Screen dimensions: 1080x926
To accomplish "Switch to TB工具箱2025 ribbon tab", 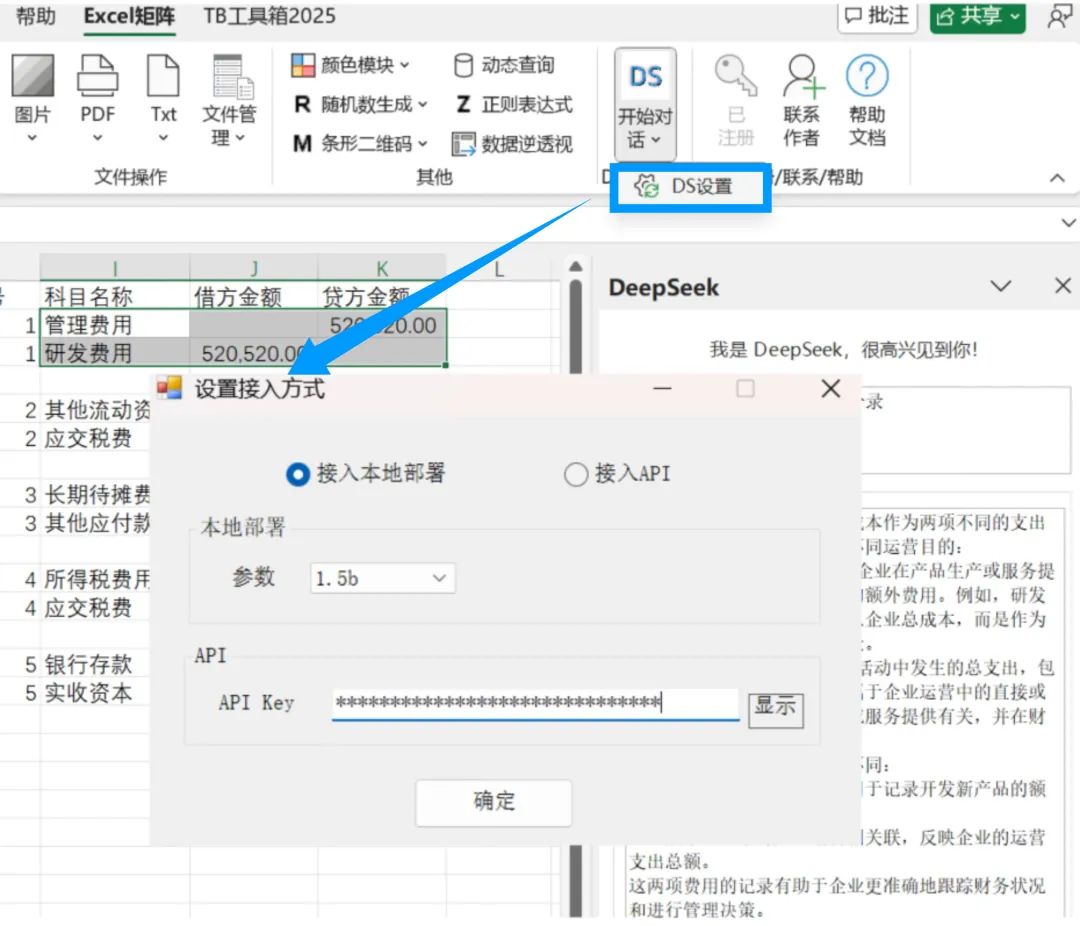I will click(269, 16).
